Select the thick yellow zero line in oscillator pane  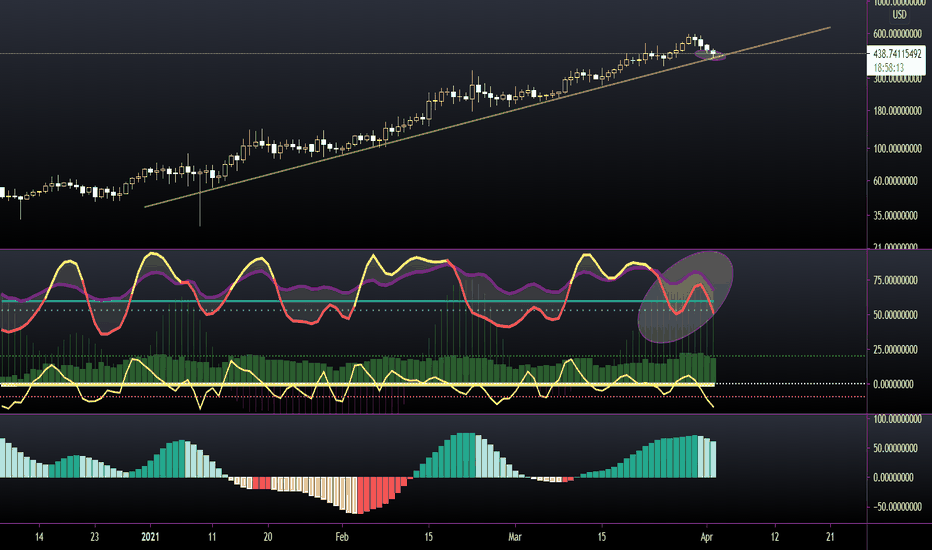click(x=357, y=385)
